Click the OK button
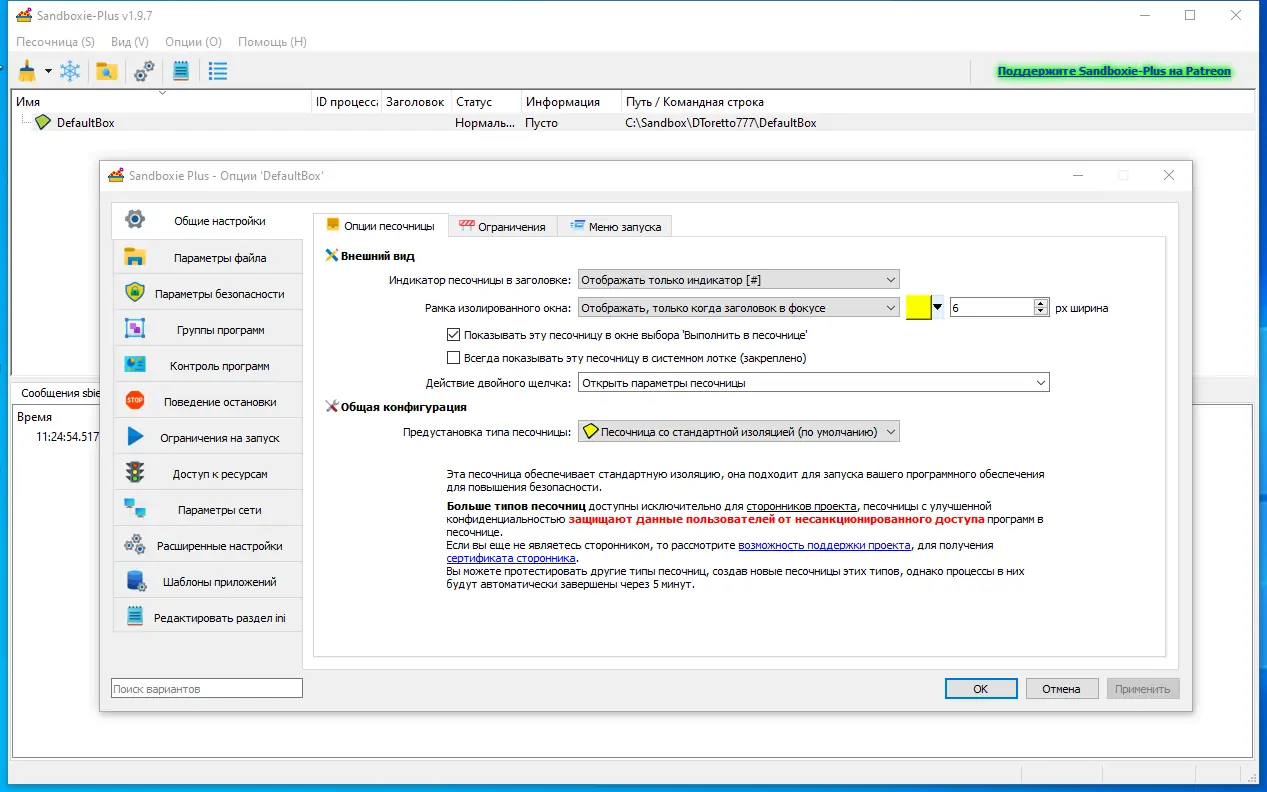The image size is (1267, 792). (x=981, y=689)
